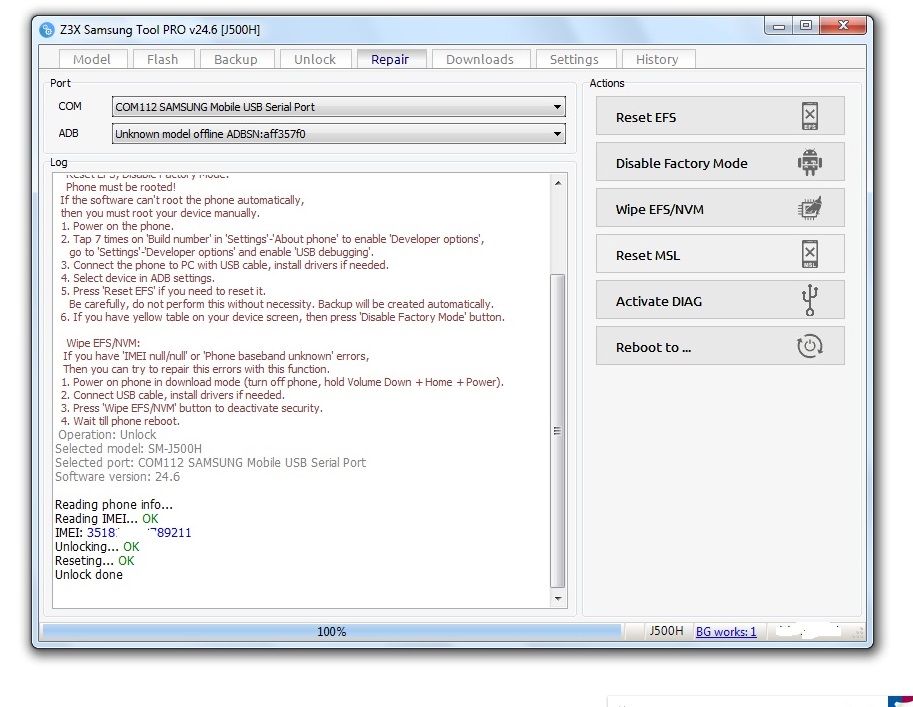Close the Z3X Samsung Tool window
This screenshot has width=913, height=707.
843,26
